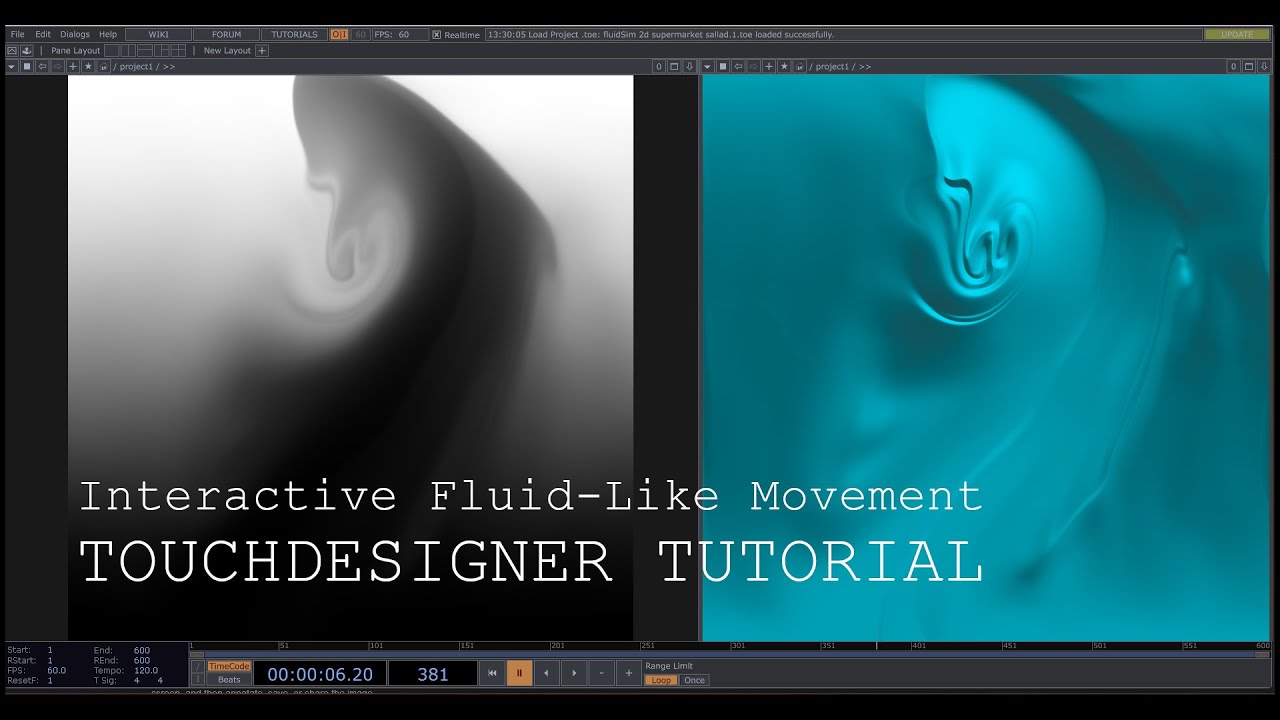This screenshot has height=720, width=1280.
Task: Select the four-pane grid layout icon
Action: tap(179, 50)
